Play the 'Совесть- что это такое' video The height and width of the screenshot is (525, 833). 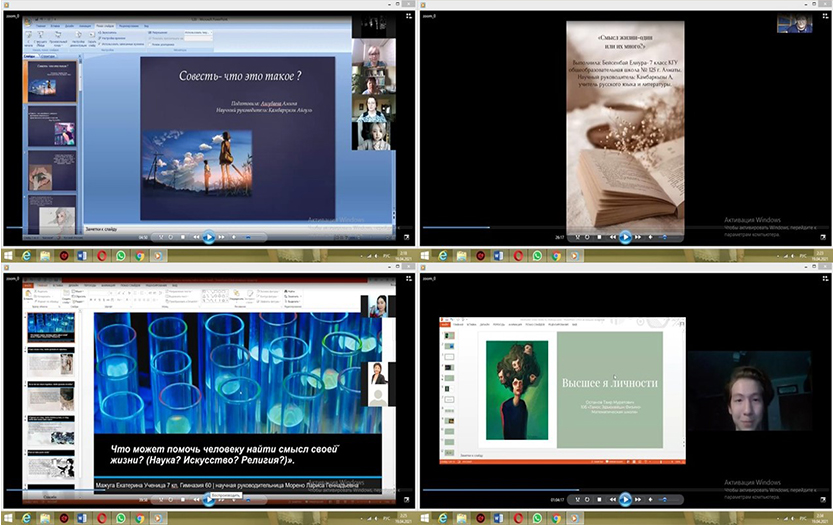tap(209, 237)
